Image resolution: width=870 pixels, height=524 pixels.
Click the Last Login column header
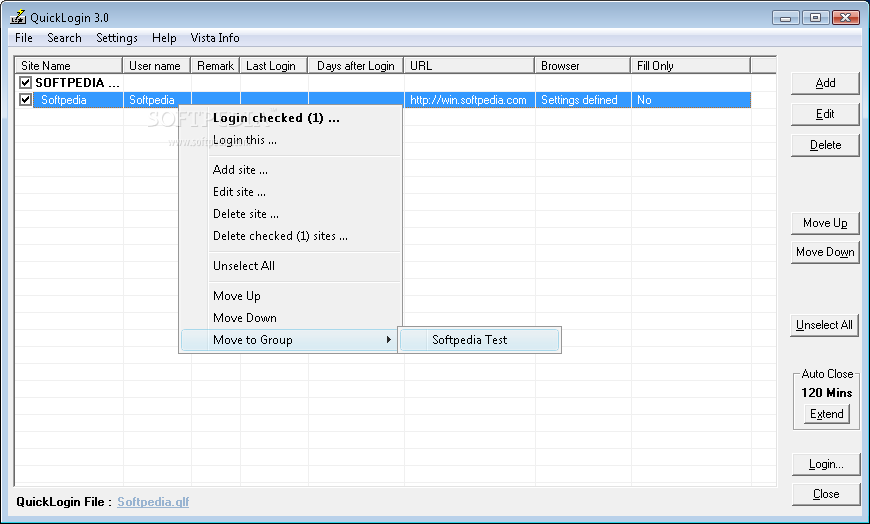point(274,66)
